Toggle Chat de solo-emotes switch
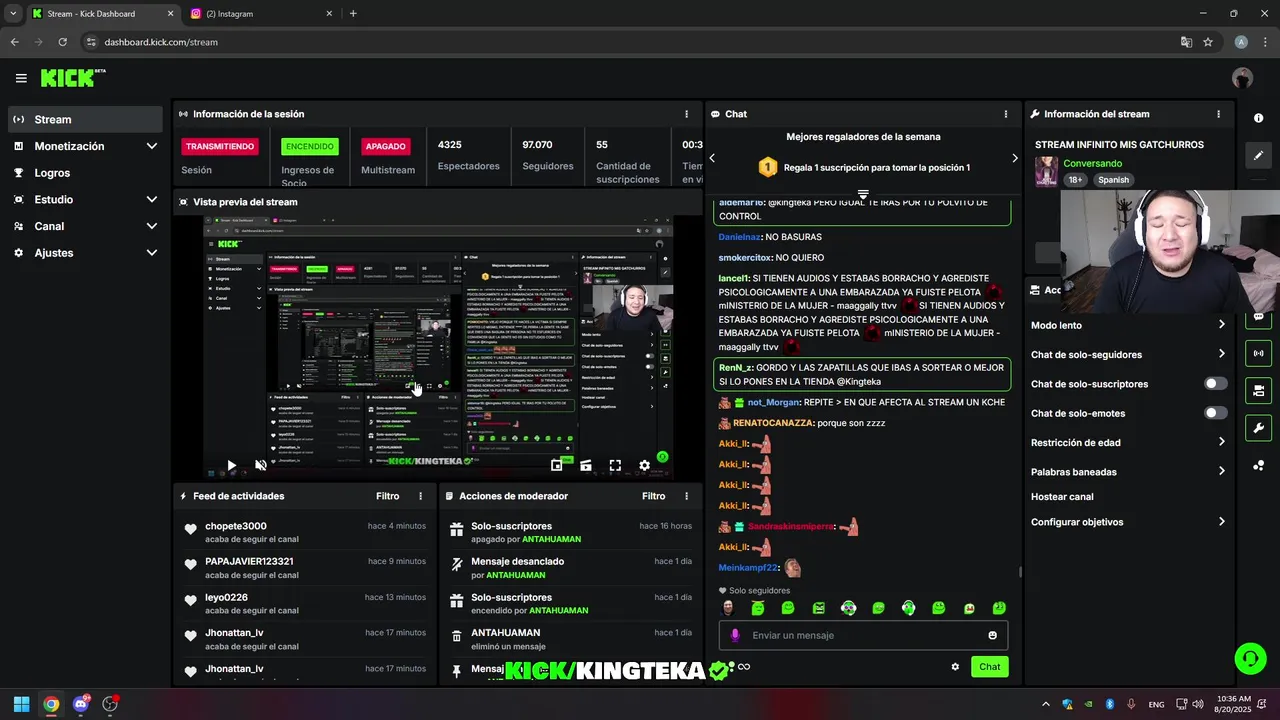This screenshot has width=1280, height=720. pos(1215,413)
